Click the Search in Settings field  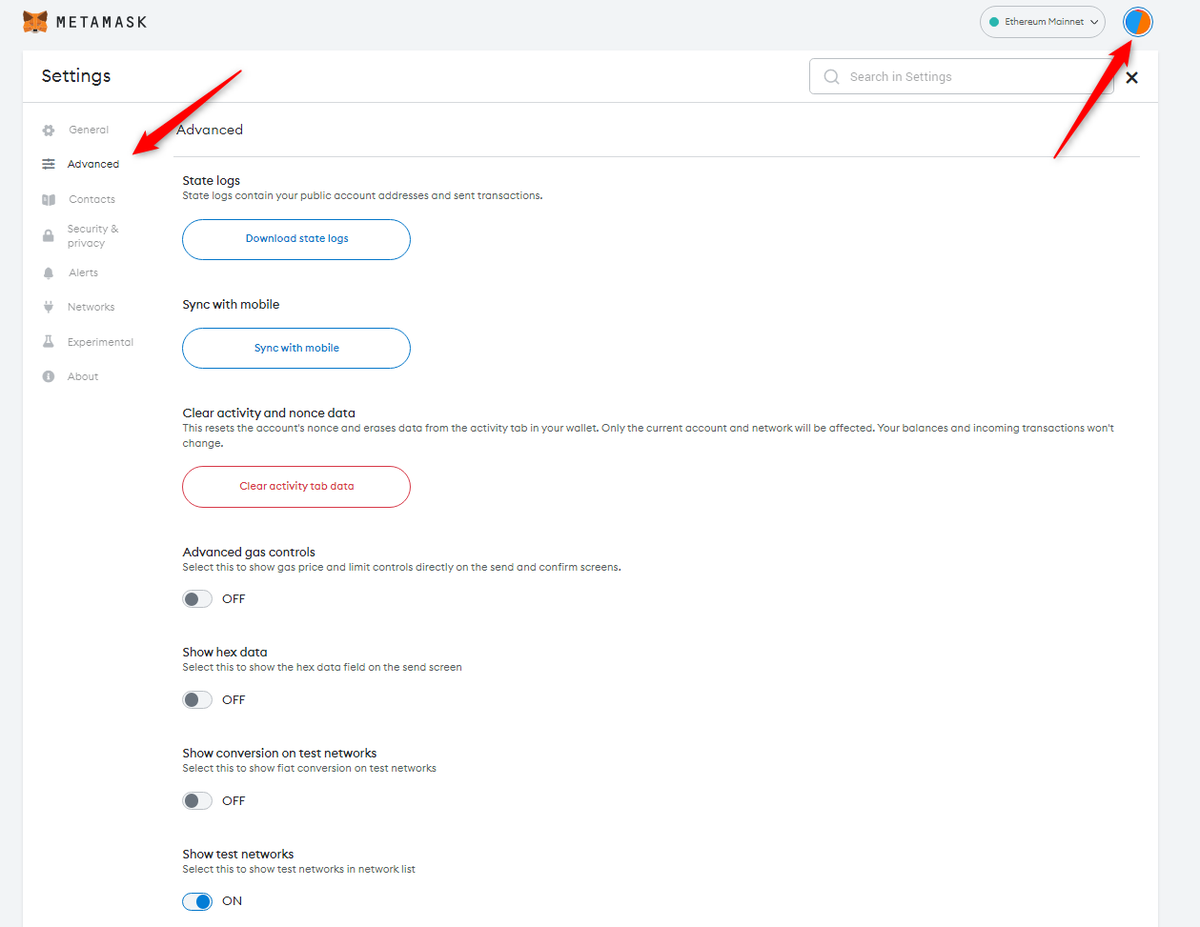tap(960, 76)
